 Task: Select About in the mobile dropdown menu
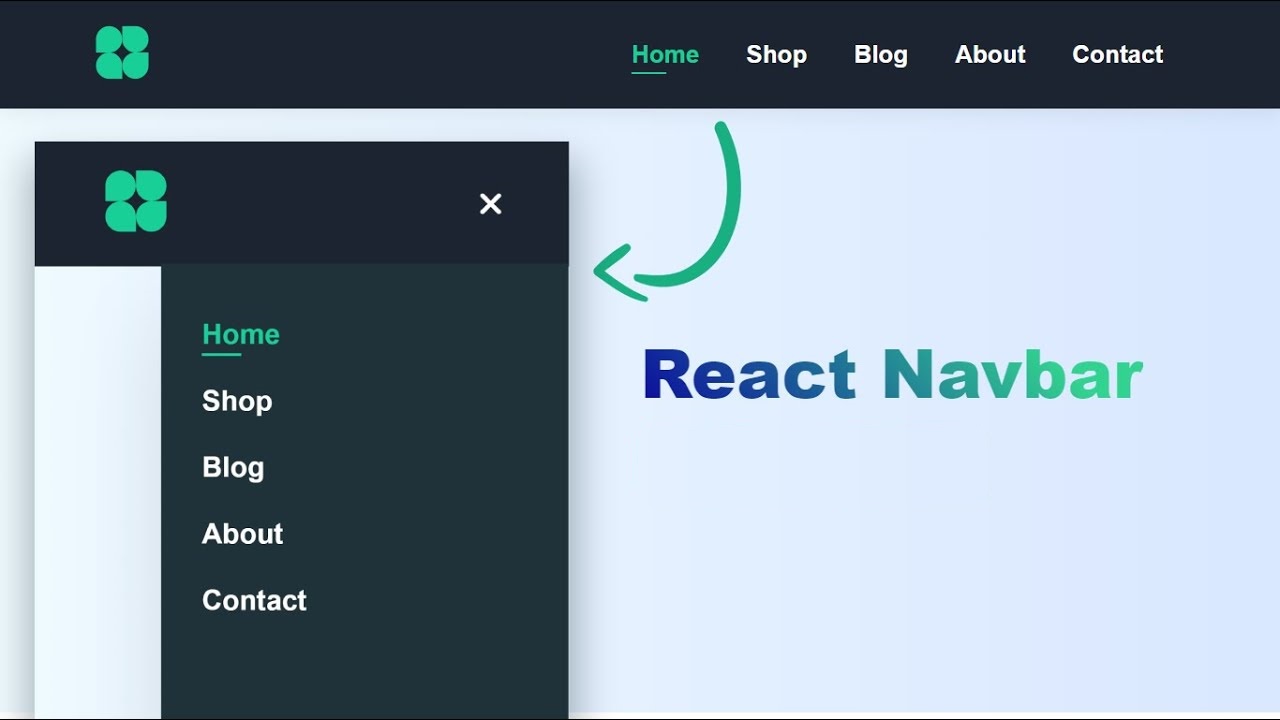[x=243, y=534]
